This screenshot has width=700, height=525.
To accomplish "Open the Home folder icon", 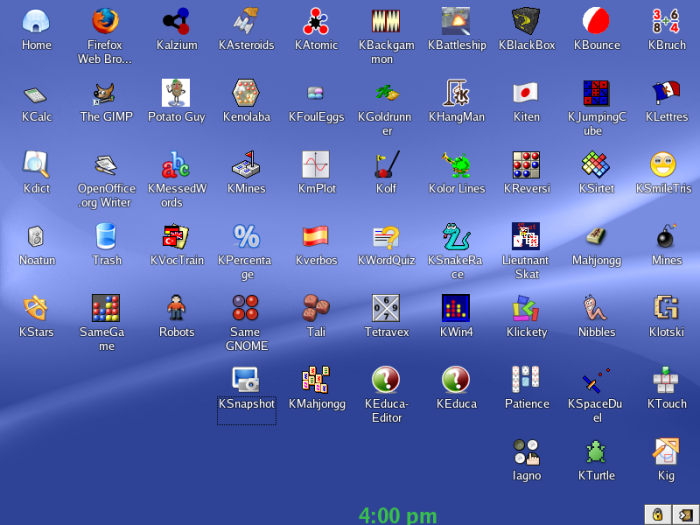I will [x=36, y=21].
